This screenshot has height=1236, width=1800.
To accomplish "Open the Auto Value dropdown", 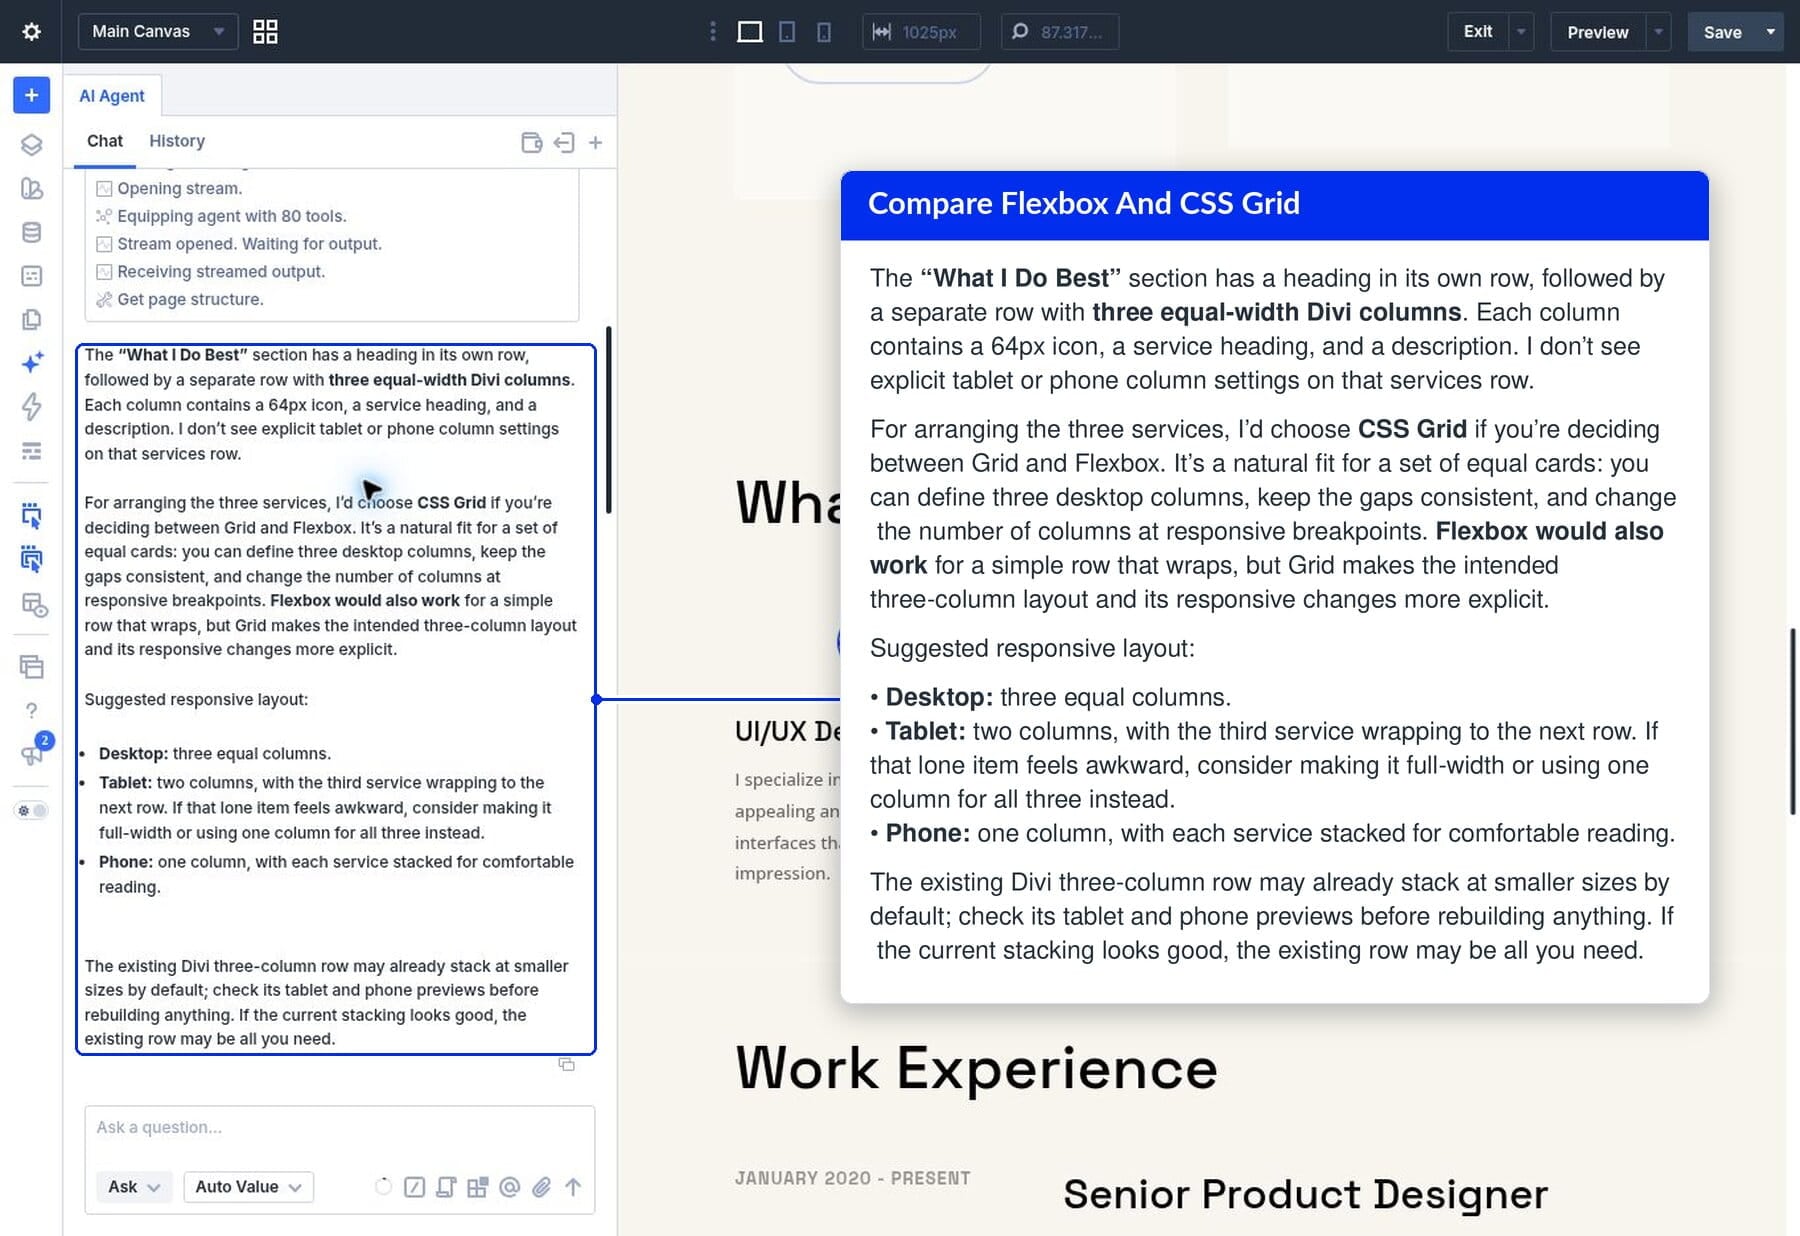I will coord(248,1187).
